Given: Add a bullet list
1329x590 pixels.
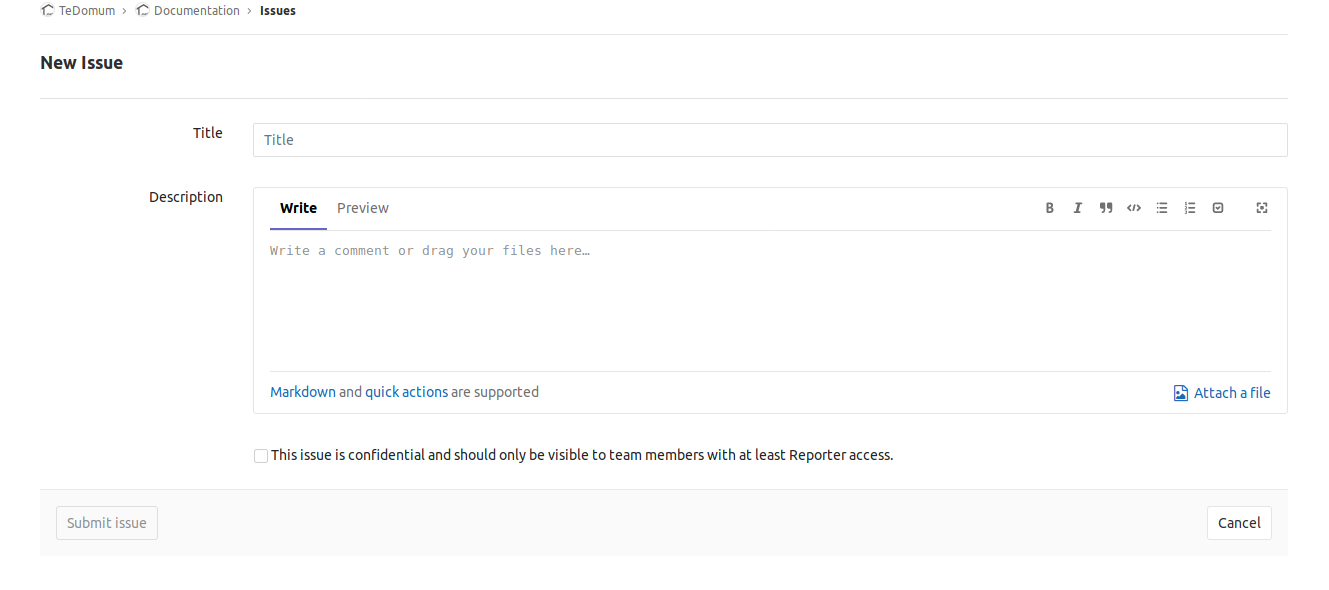Looking at the screenshot, I should pyautogui.click(x=1162, y=208).
